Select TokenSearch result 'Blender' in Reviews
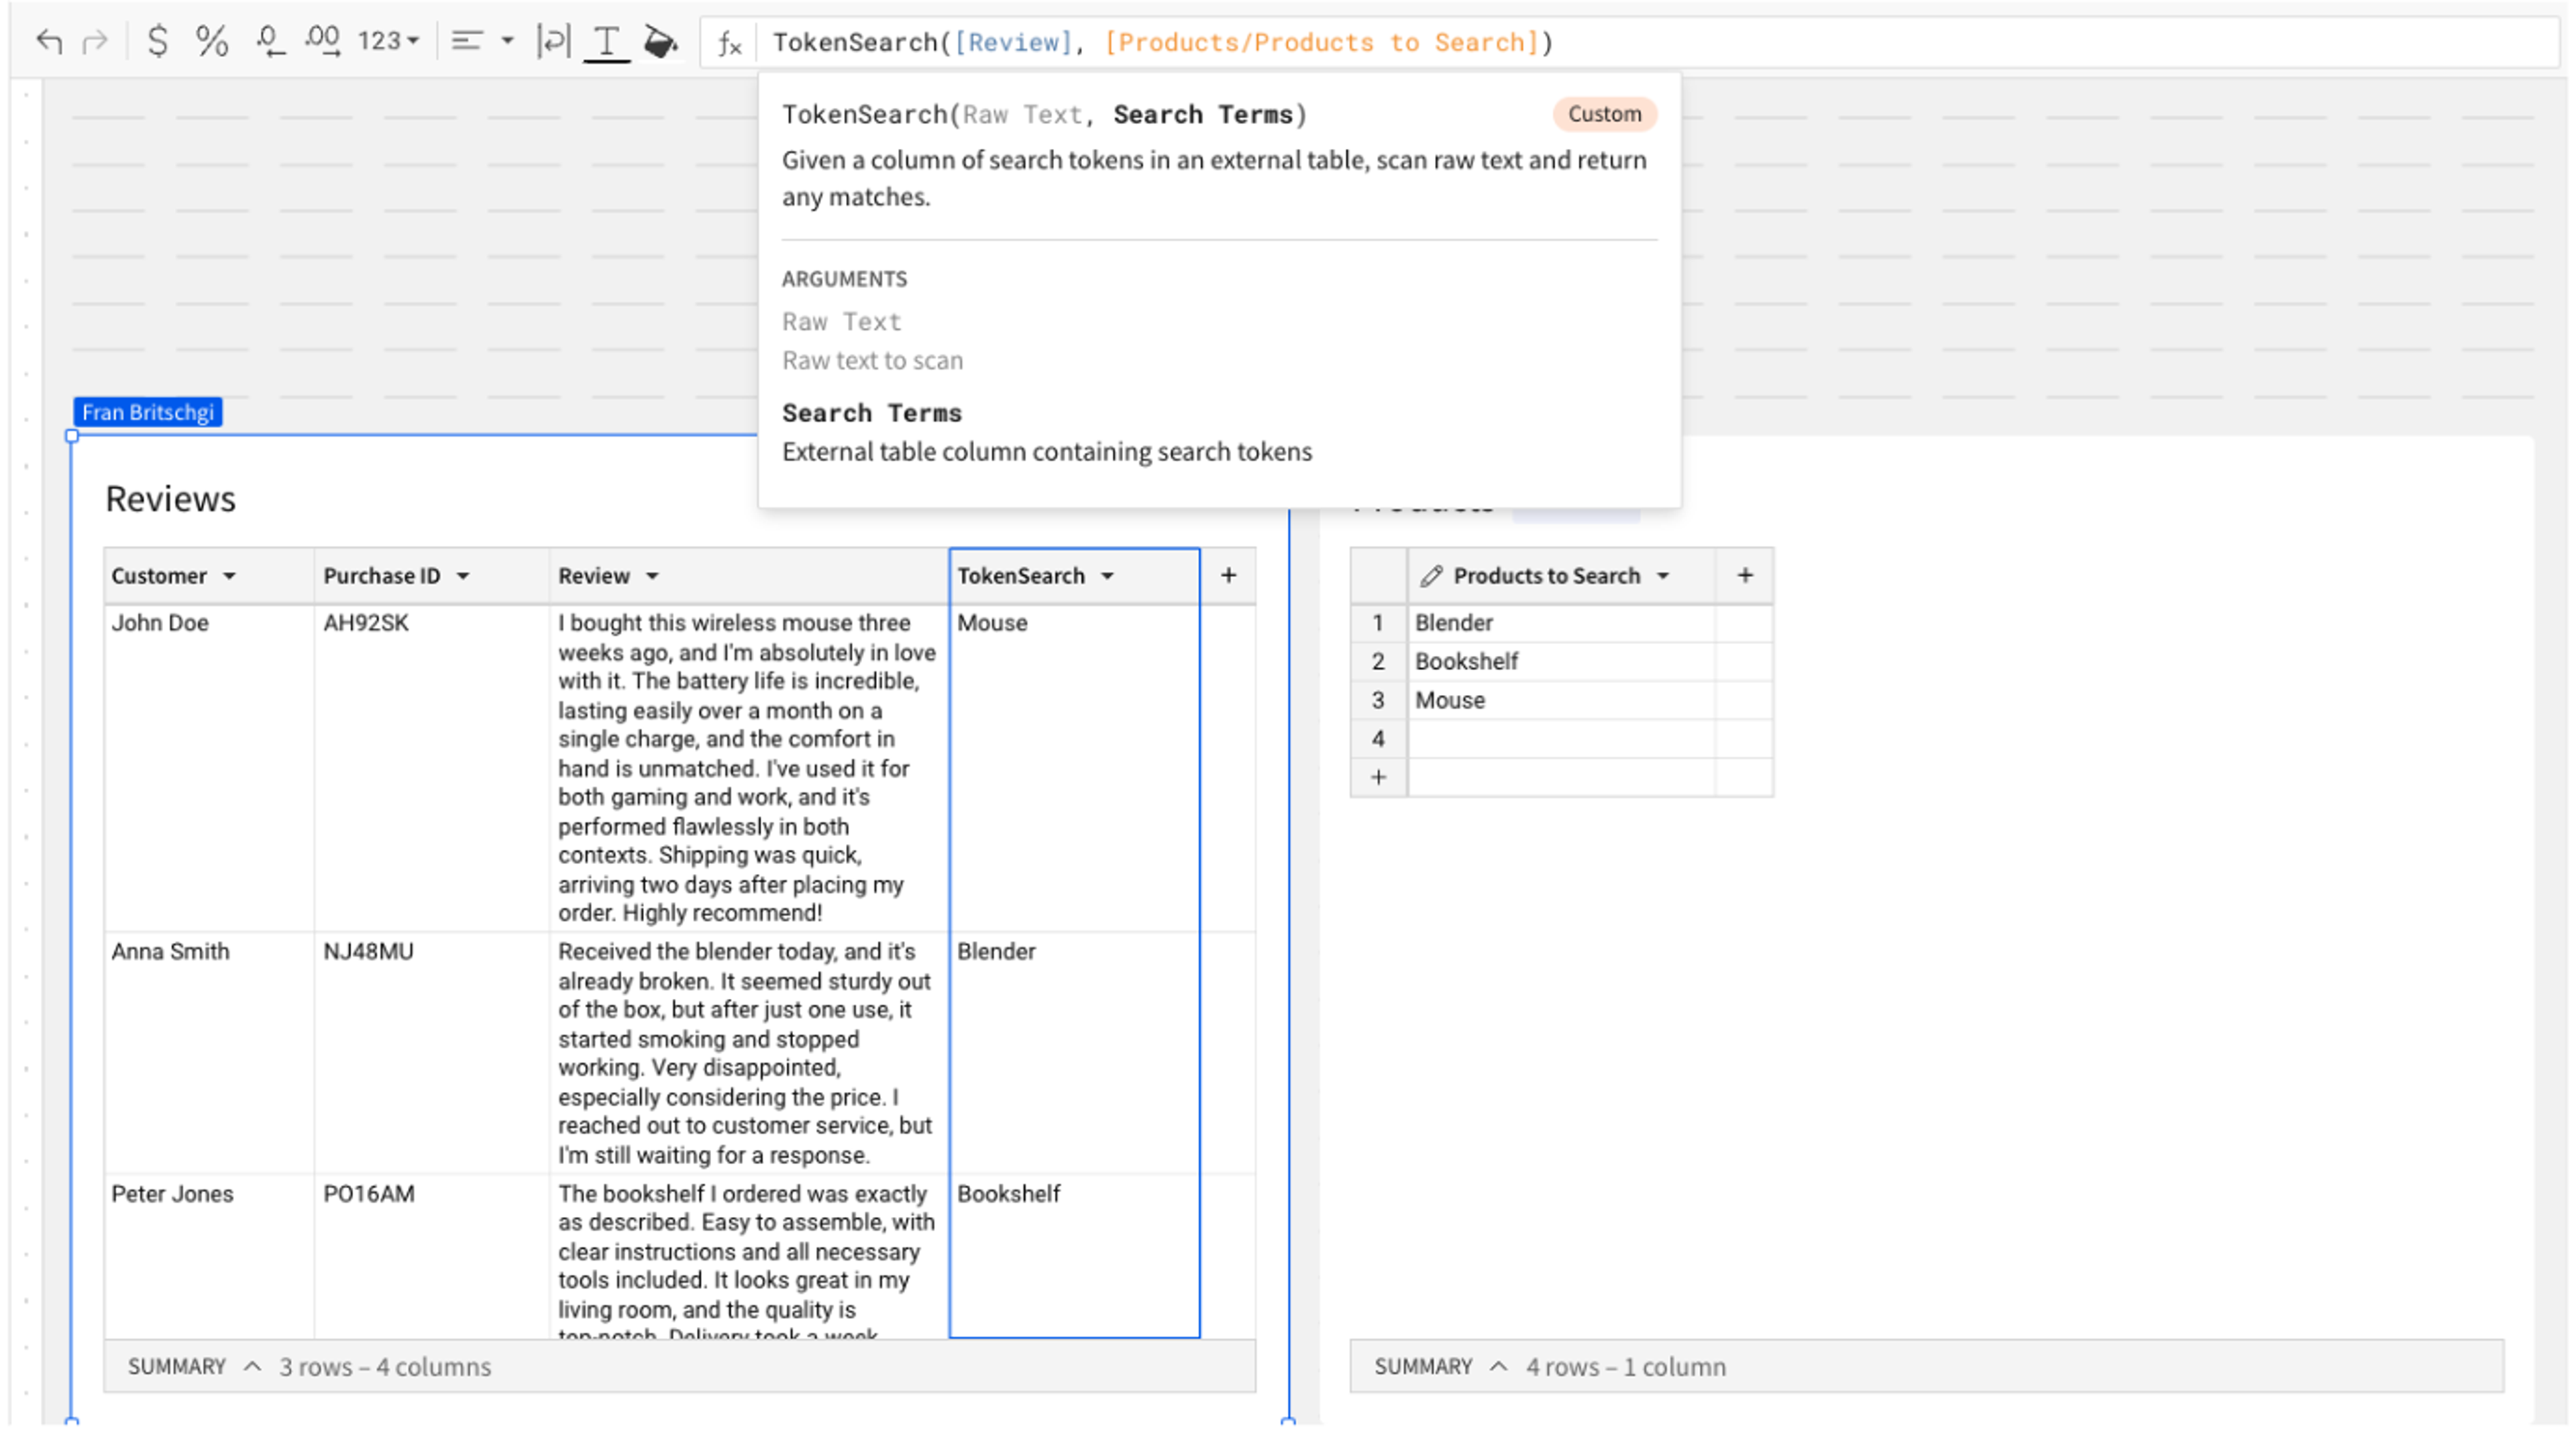The width and height of the screenshot is (2576, 1439). [x=1074, y=1052]
